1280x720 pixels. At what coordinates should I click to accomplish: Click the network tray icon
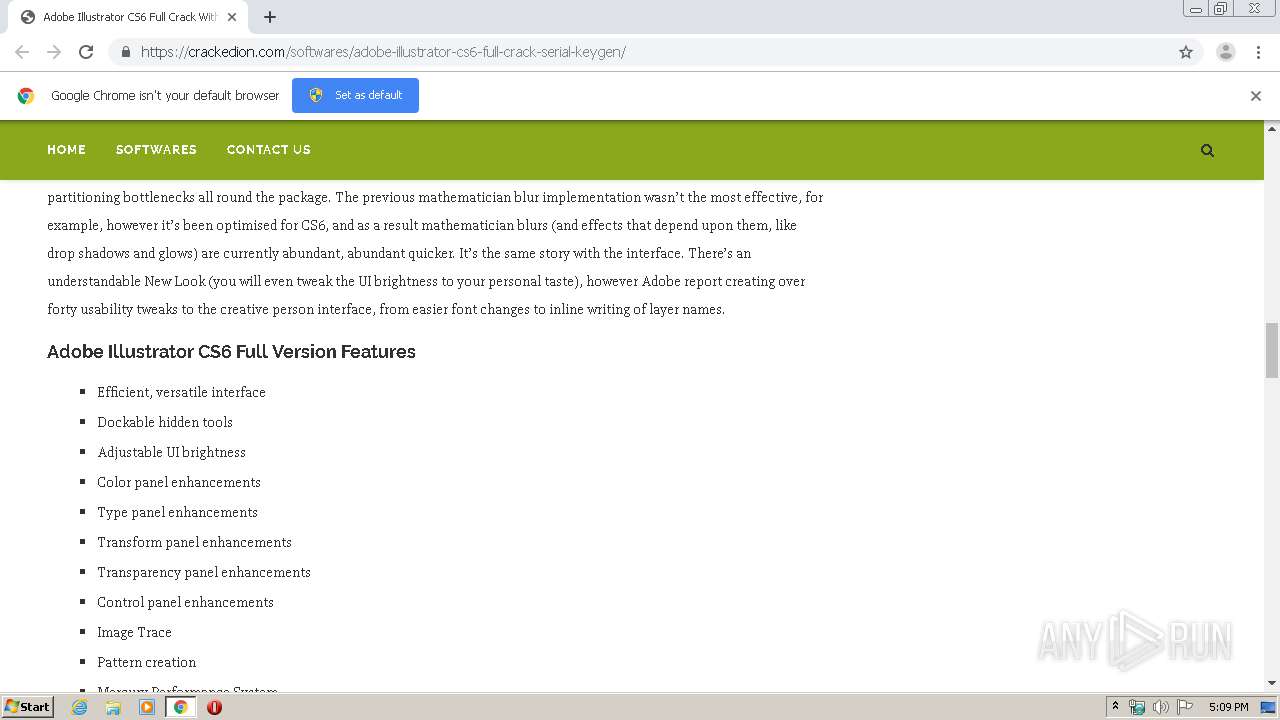(x=1137, y=707)
